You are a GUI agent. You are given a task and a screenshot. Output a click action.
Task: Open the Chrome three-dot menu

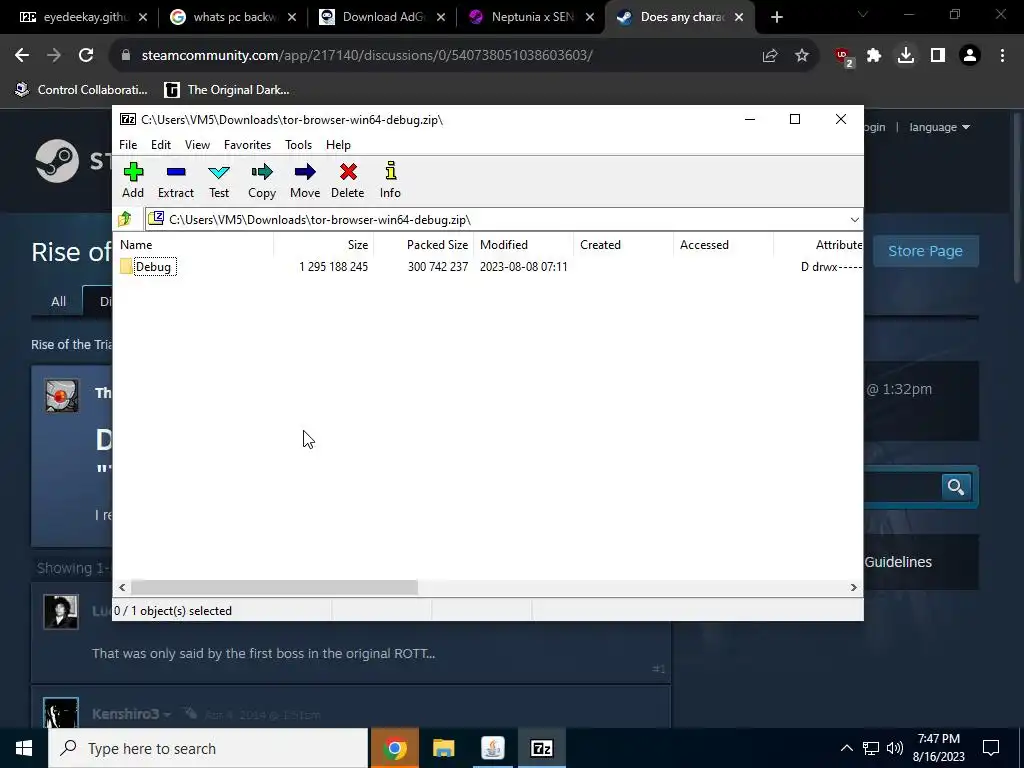click(1002, 56)
